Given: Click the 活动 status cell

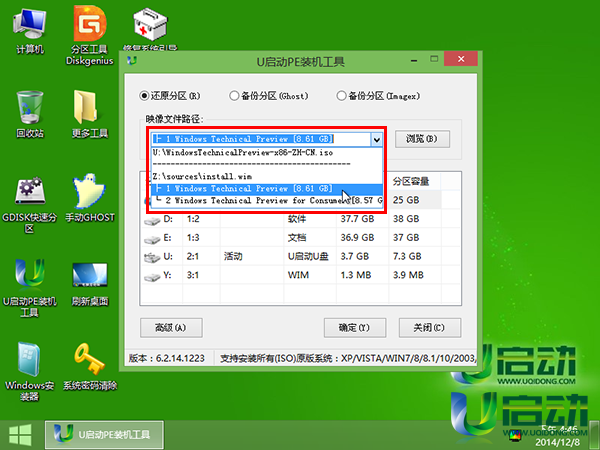Looking at the screenshot, I should [252, 256].
